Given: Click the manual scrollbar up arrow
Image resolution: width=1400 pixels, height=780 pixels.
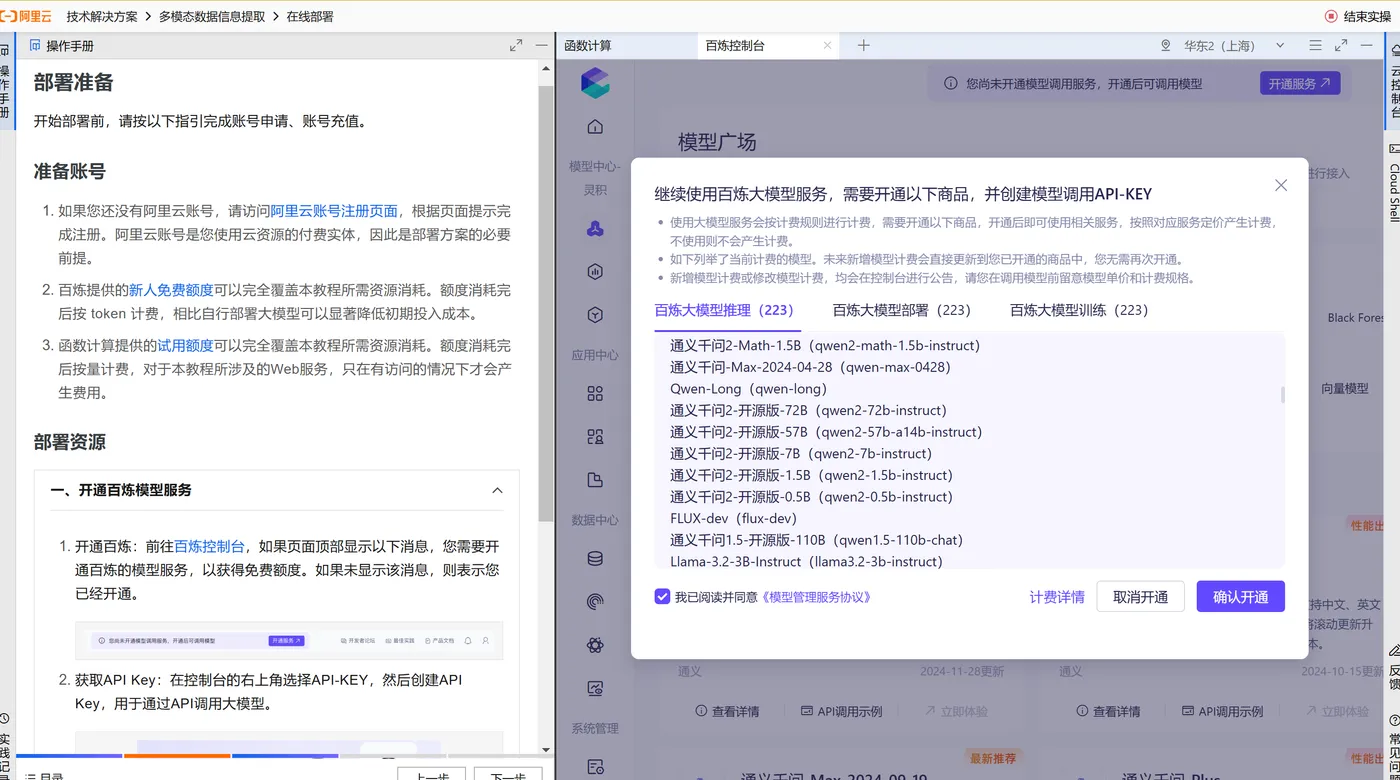Looking at the screenshot, I should pos(546,69).
